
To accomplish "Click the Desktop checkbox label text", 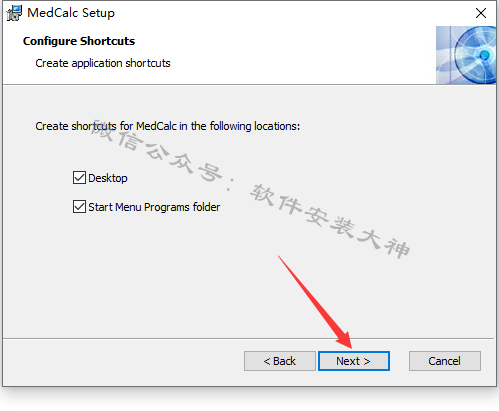I will pos(108,178).
